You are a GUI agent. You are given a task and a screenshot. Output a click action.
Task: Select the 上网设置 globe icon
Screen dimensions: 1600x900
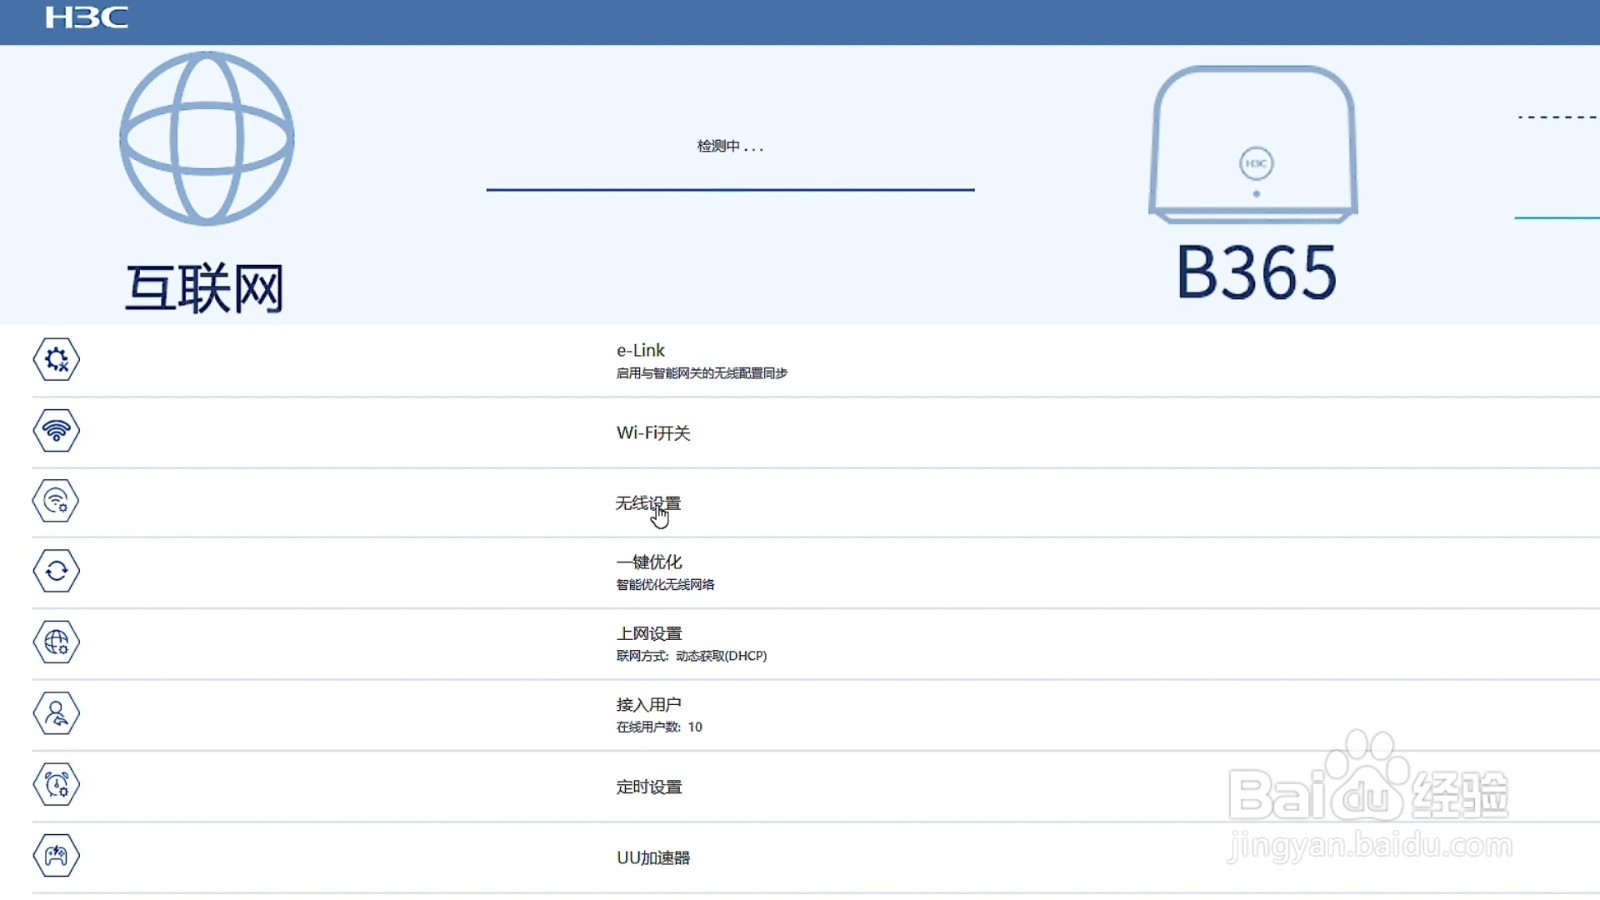pyautogui.click(x=57, y=643)
